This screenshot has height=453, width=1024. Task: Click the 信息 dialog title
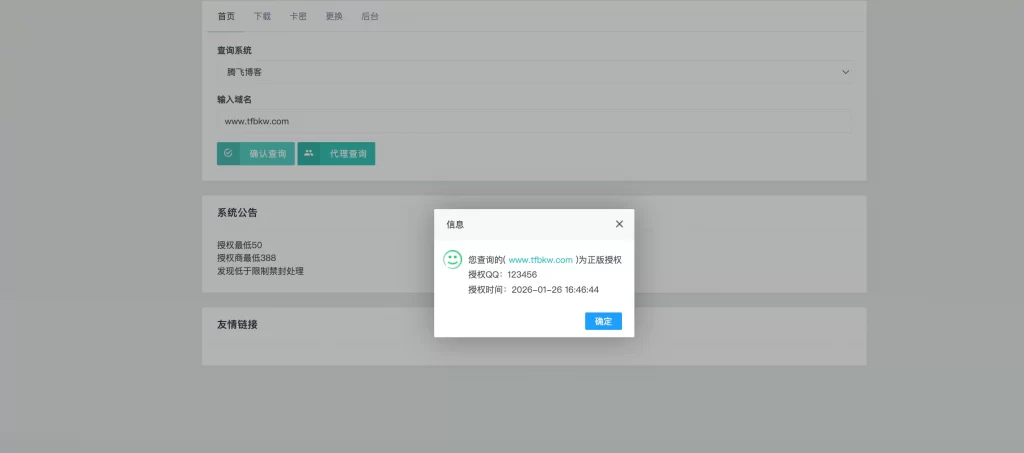coord(455,224)
